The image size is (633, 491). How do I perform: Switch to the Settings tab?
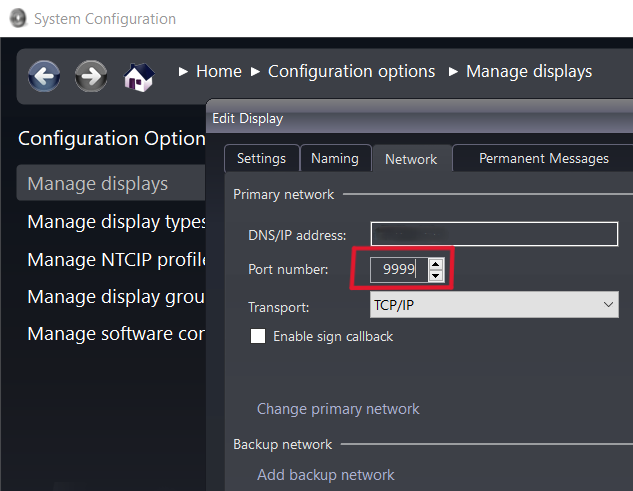261,158
